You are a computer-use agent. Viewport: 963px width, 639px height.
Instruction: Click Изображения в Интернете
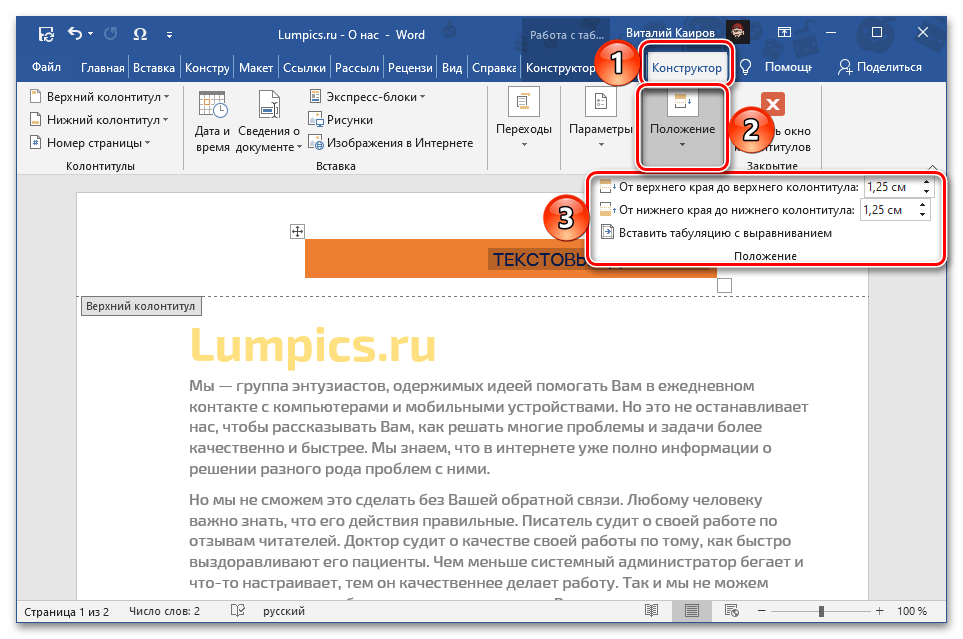(391, 143)
